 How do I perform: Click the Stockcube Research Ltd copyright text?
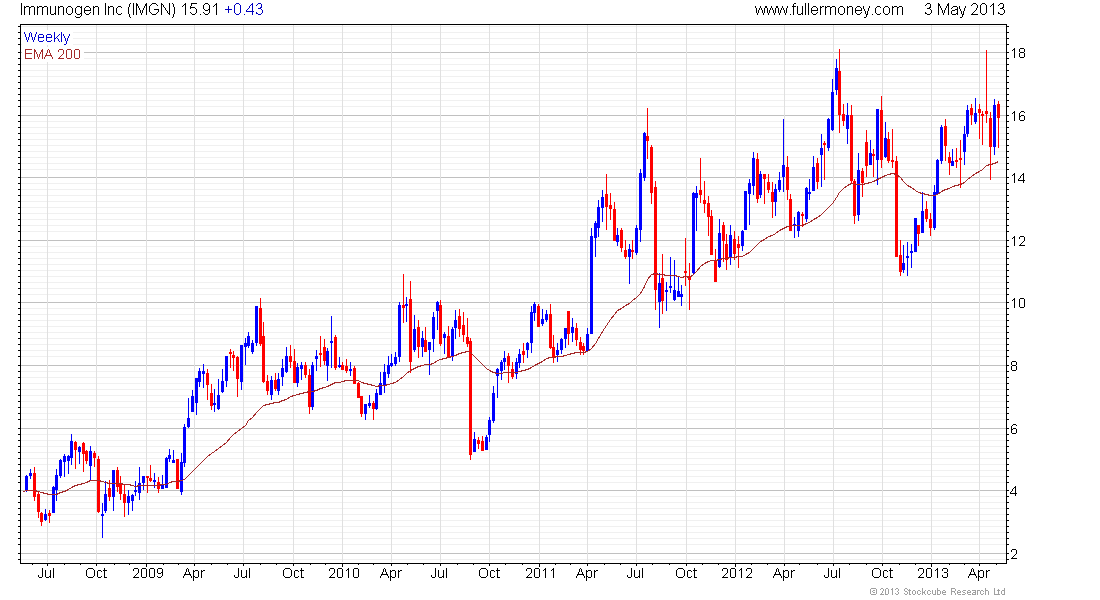click(x=937, y=592)
